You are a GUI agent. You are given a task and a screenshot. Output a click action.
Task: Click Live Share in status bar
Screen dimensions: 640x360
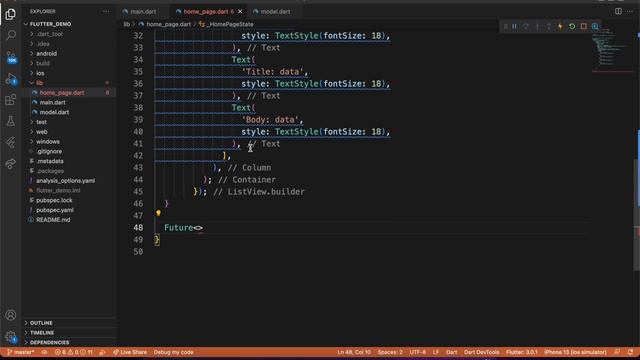click(130, 352)
